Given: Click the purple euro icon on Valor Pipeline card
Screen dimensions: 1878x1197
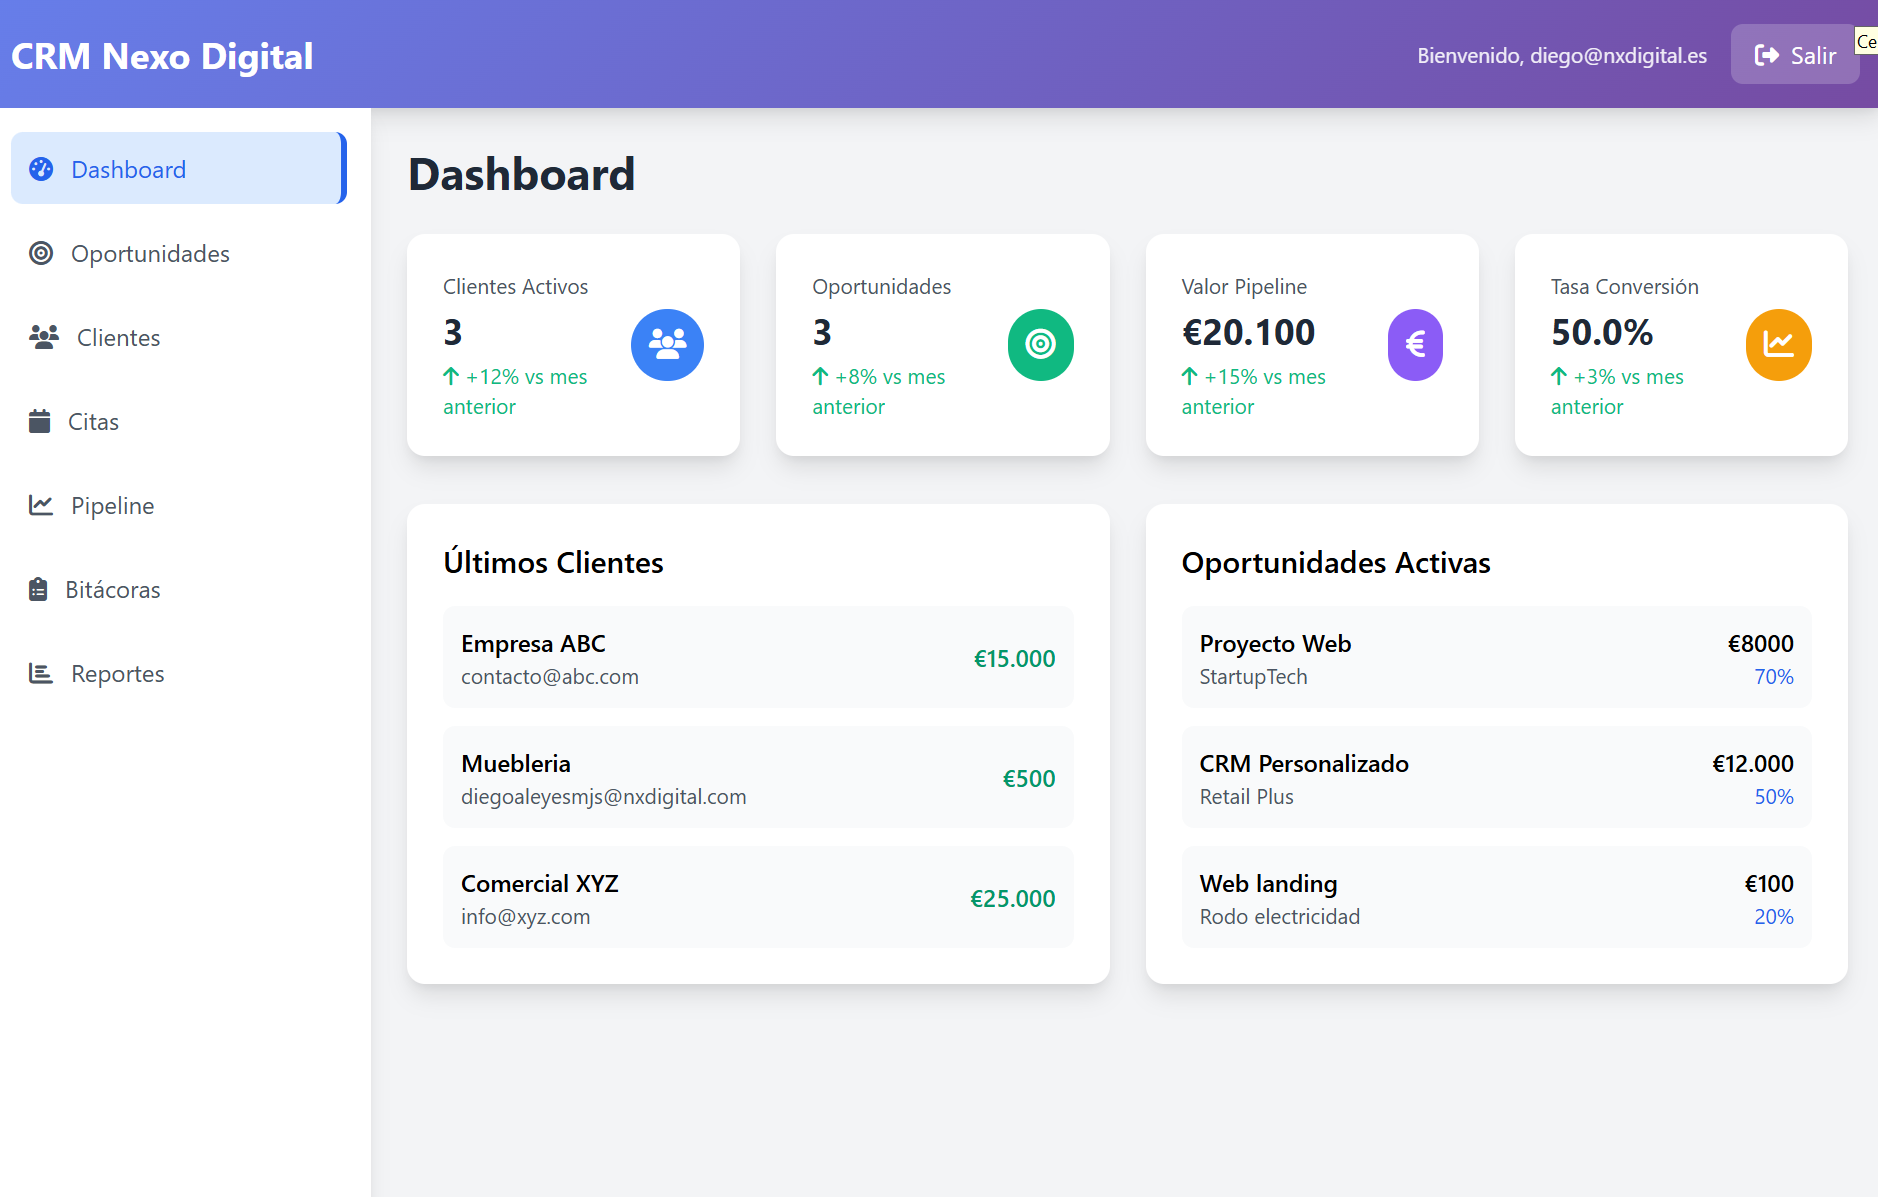Looking at the screenshot, I should [1414, 345].
